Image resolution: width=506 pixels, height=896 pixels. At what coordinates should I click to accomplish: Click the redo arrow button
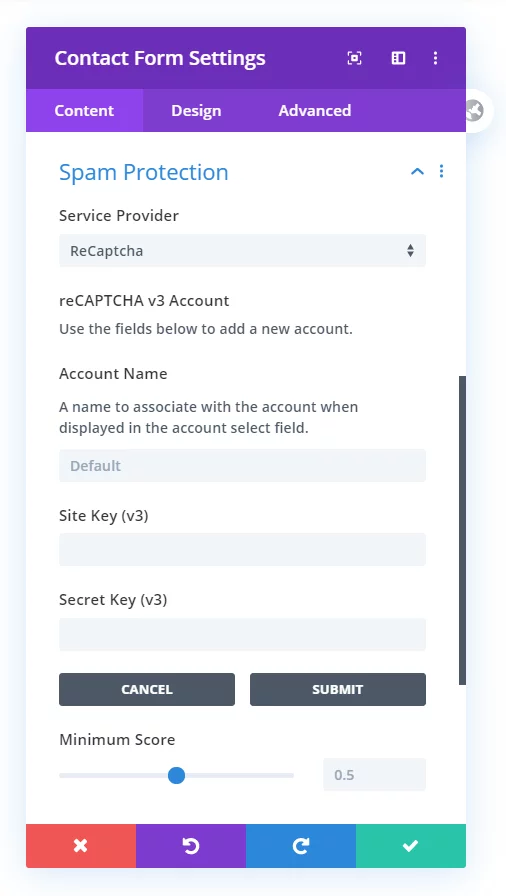pyautogui.click(x=301, y=846)
